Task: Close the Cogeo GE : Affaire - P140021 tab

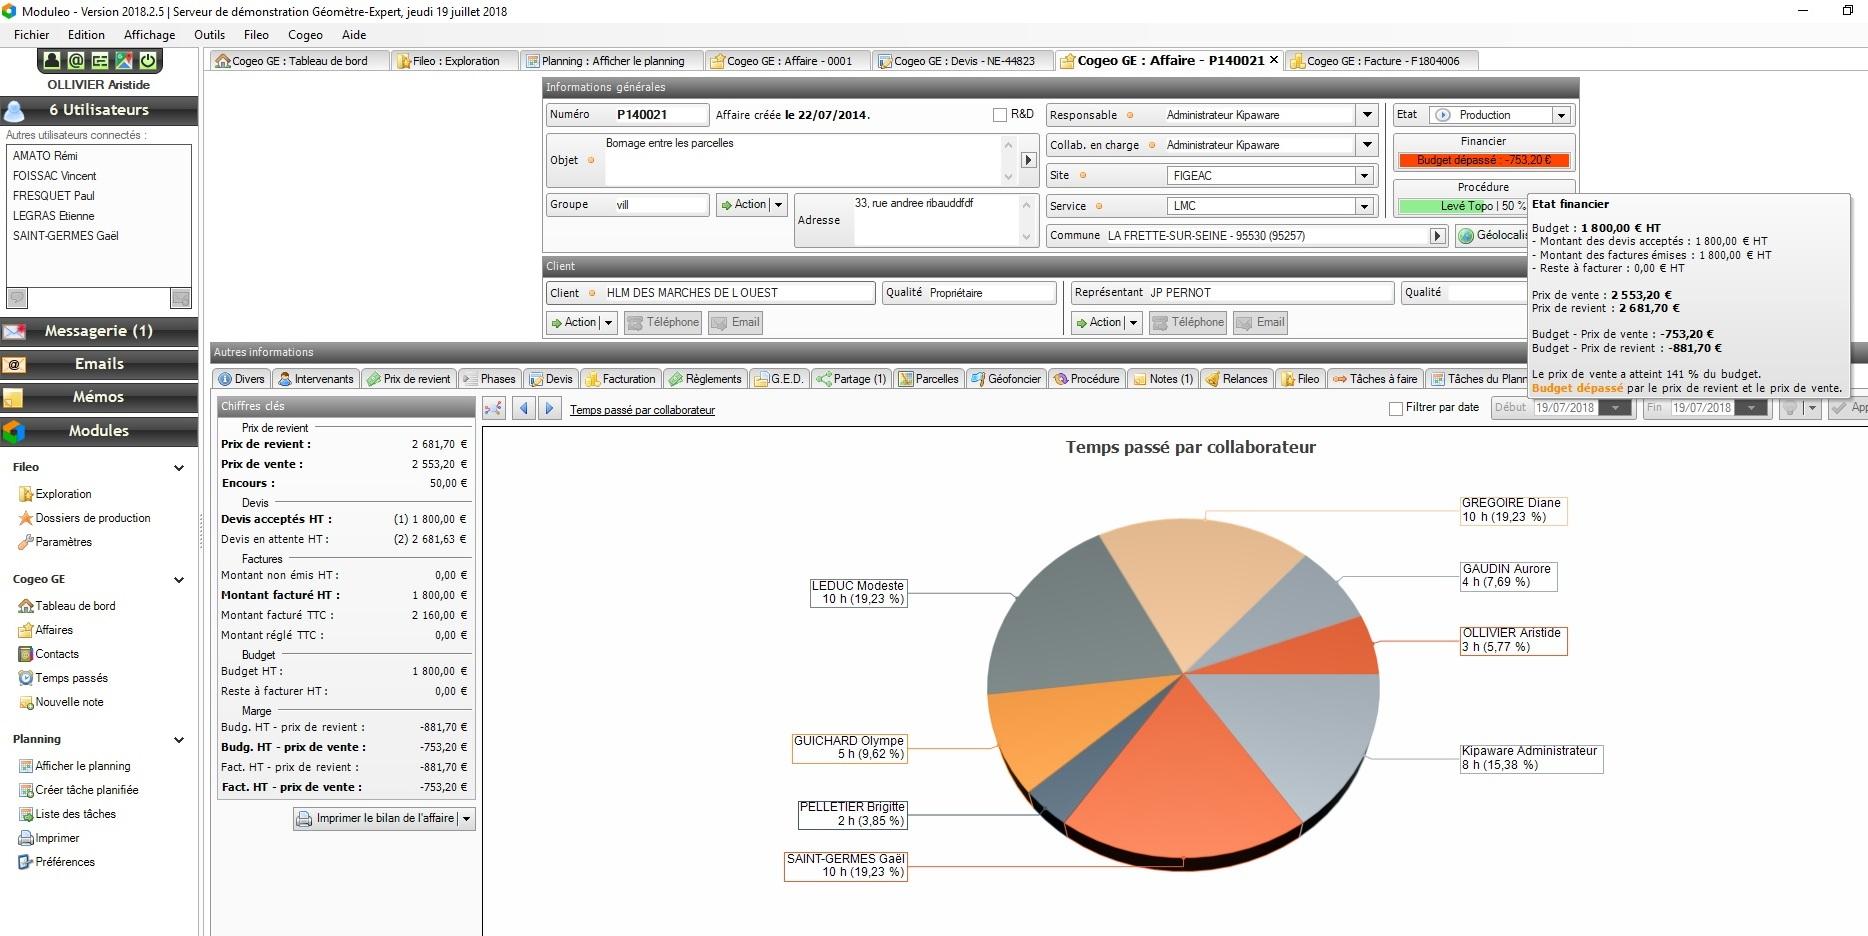Action: pyautogui.click(x=1274, y=60)
